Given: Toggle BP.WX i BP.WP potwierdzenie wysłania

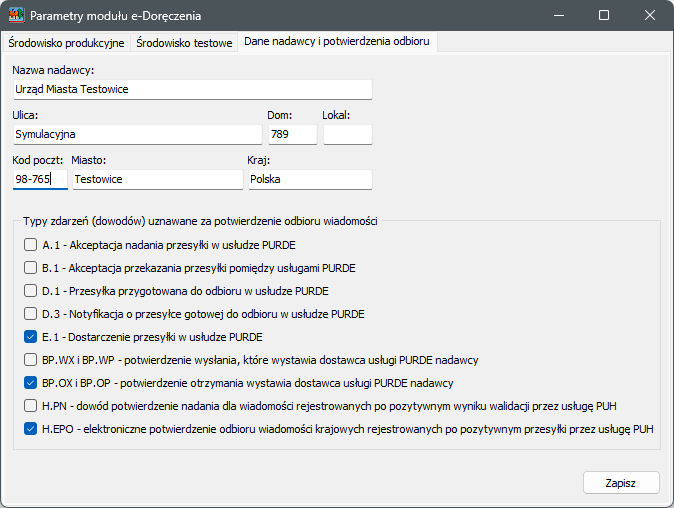Looking at the screenshot, I should click(31, 360).
